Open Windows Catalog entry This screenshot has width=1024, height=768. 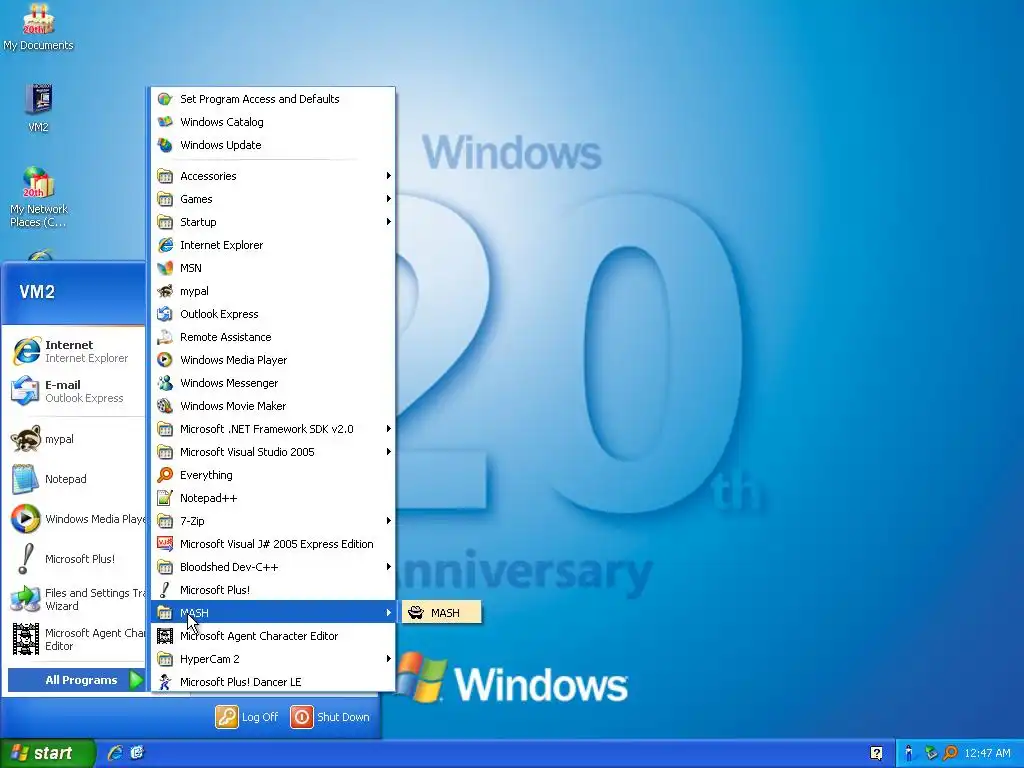coord(273,121)
